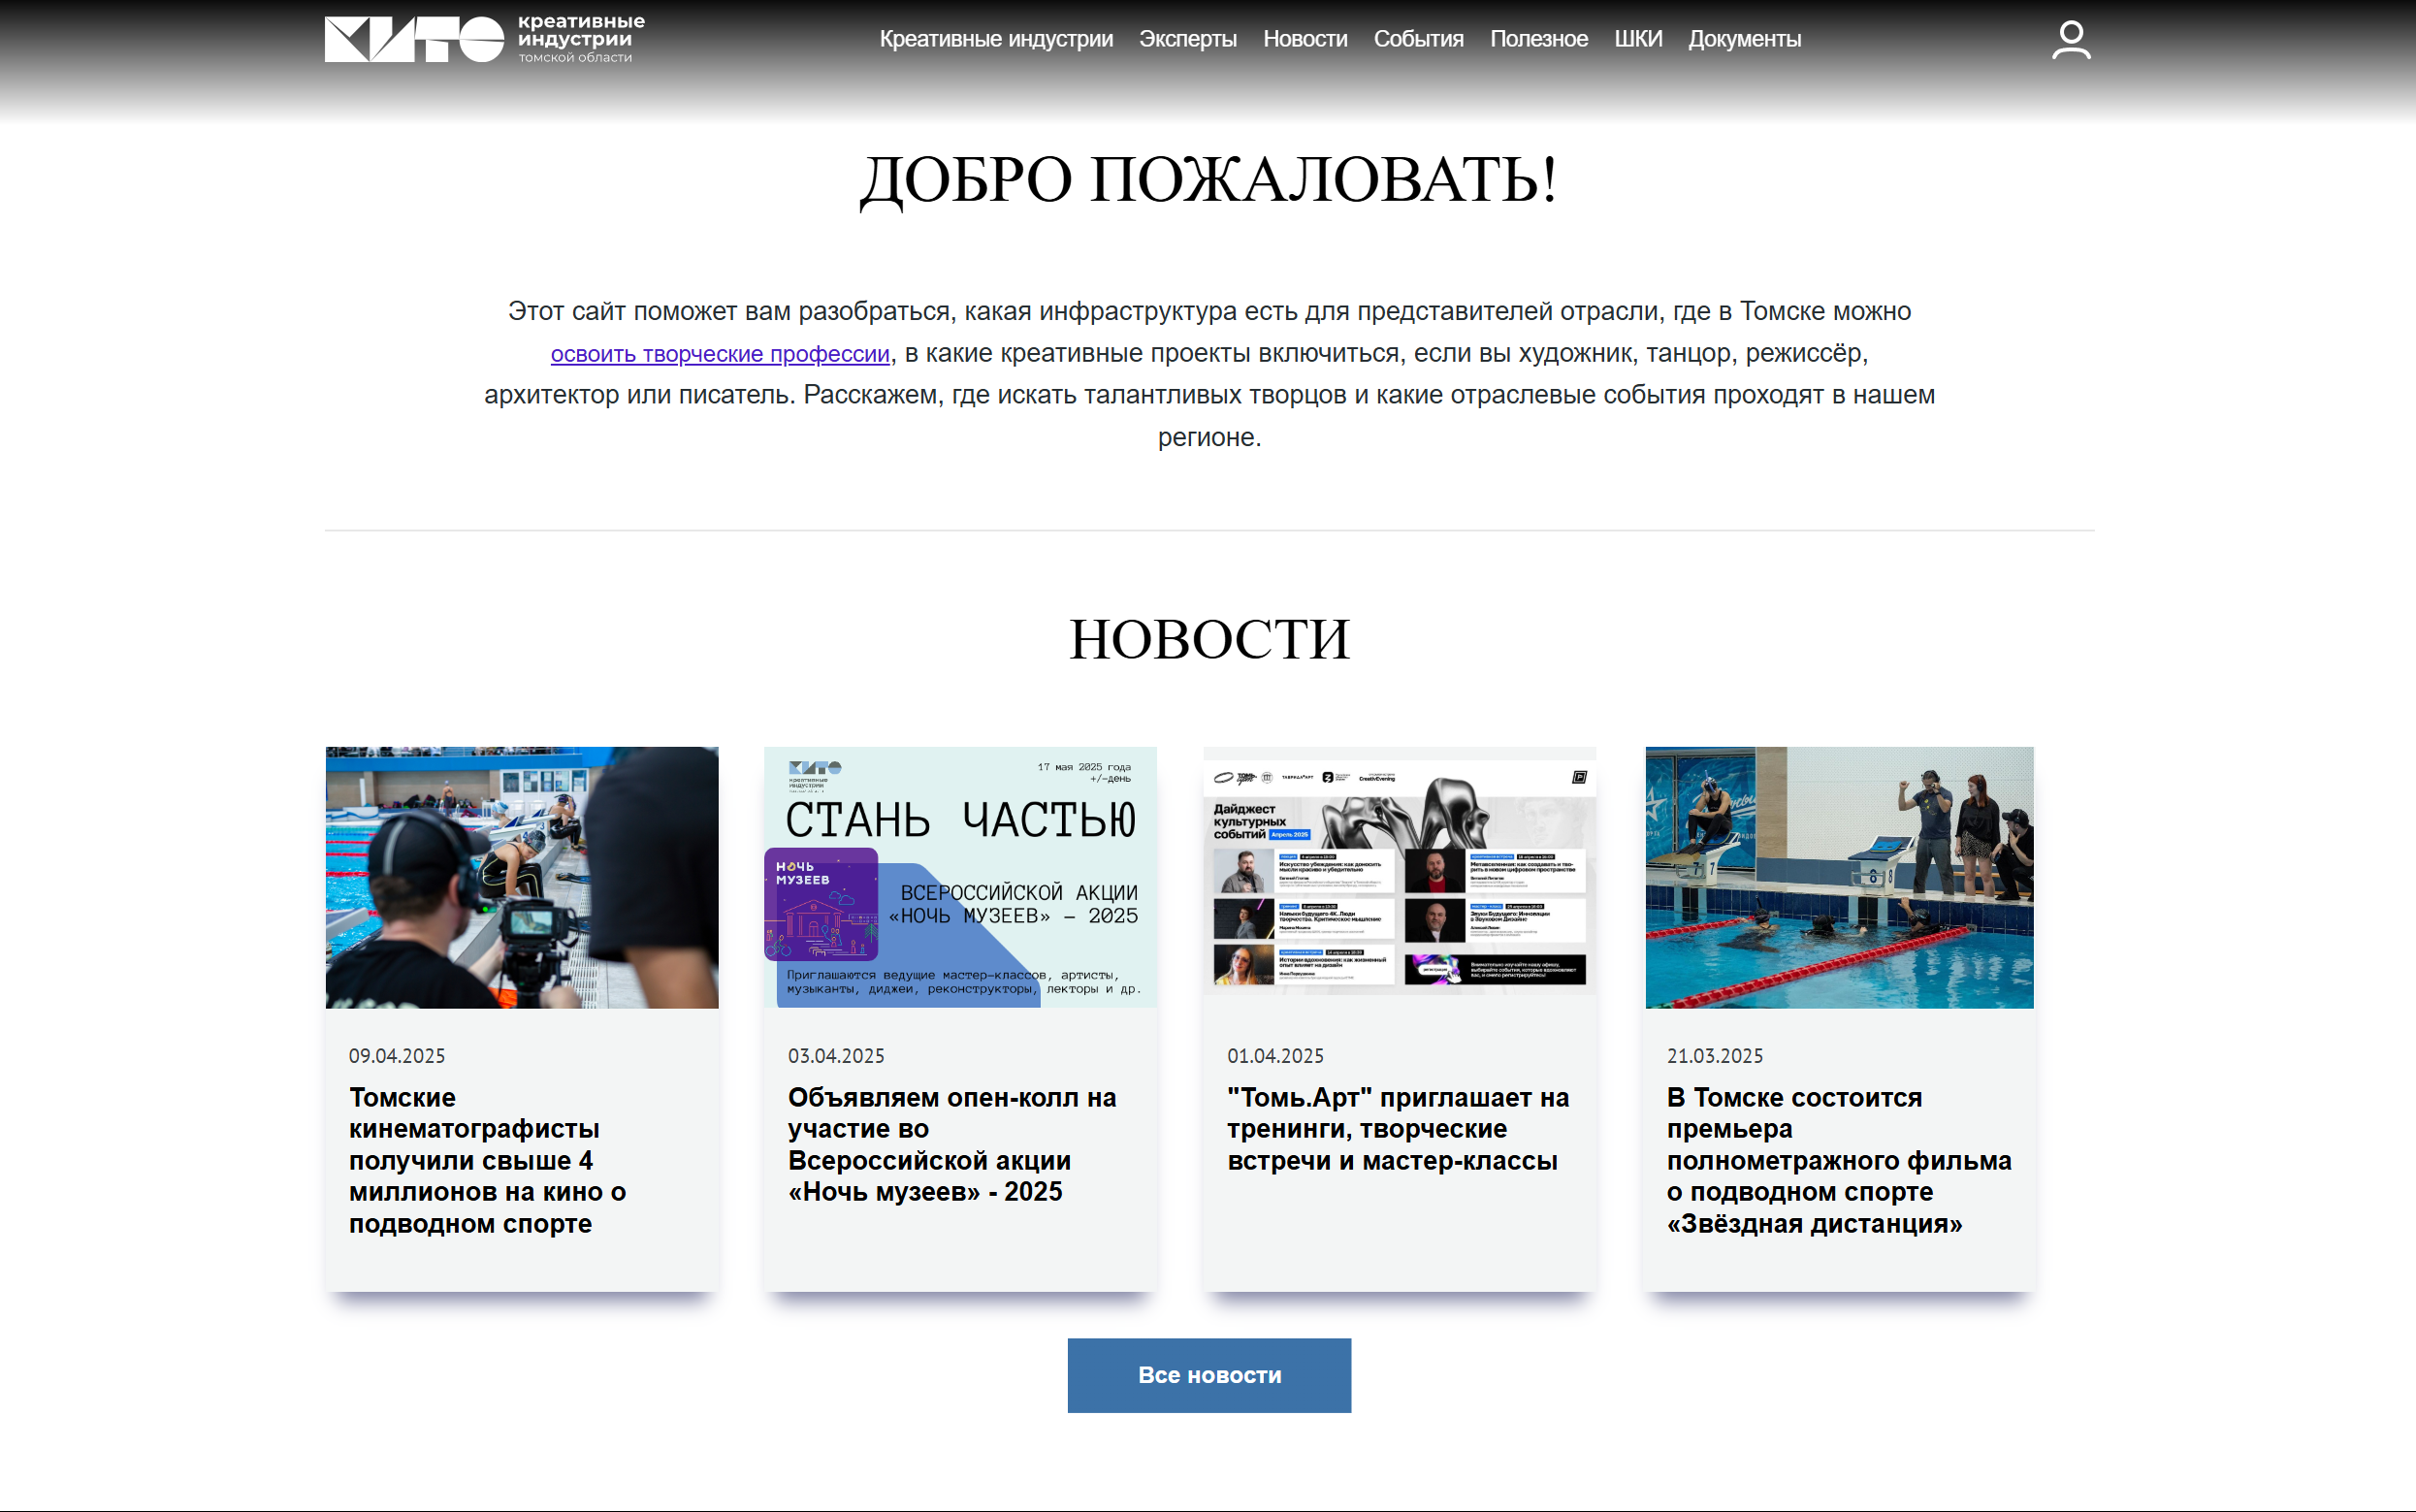Open the Креативные индустрии menu item
Image resolution: width=2416 pixels, height=1512 pixels.
tap(995, 39)
